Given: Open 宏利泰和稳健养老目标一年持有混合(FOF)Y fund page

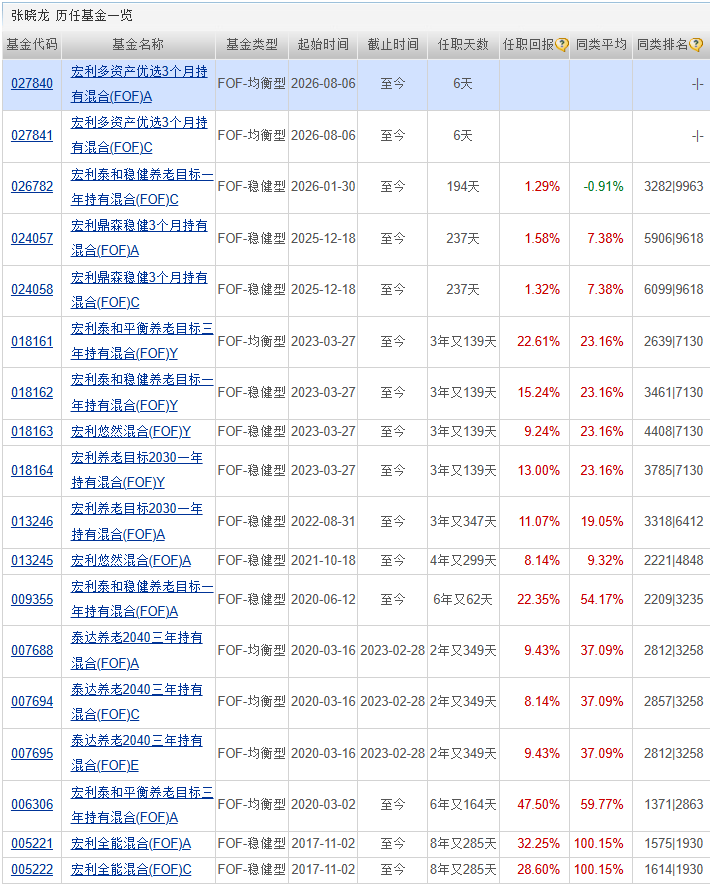Looking at the screenshot, I should (142, 392).
